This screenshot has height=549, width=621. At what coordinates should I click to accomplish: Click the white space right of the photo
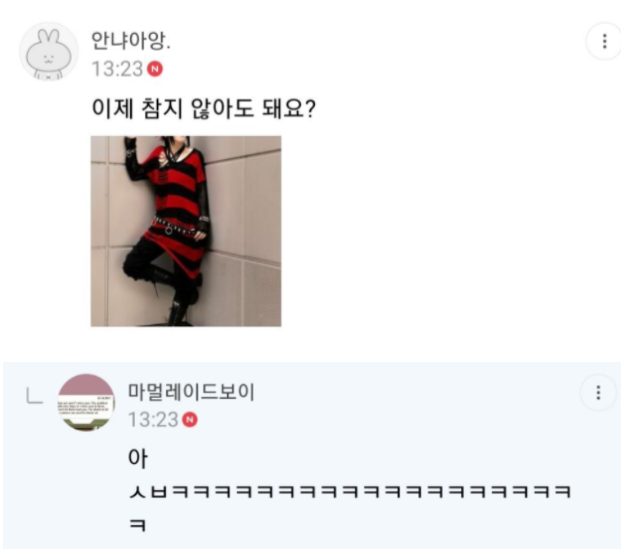coord(436,231)
